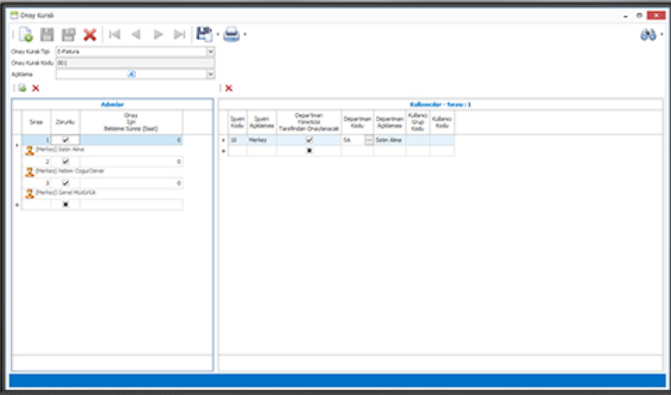Image resolution: width=671 pixels, height=395 pixels.
Task: Open the Açıklama dropdown arrow
Action: tap(211, 74)
